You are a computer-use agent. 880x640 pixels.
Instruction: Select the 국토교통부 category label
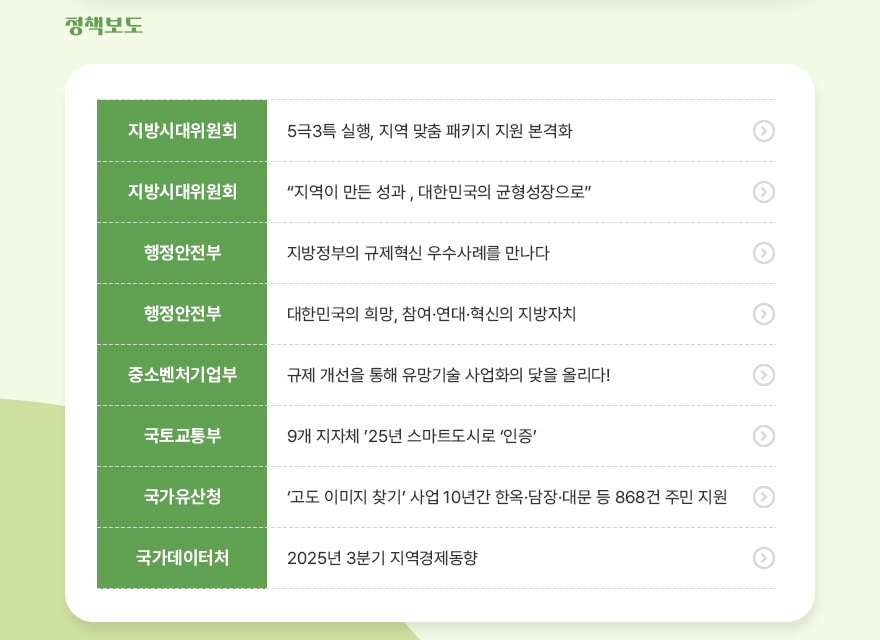[181, 436]
